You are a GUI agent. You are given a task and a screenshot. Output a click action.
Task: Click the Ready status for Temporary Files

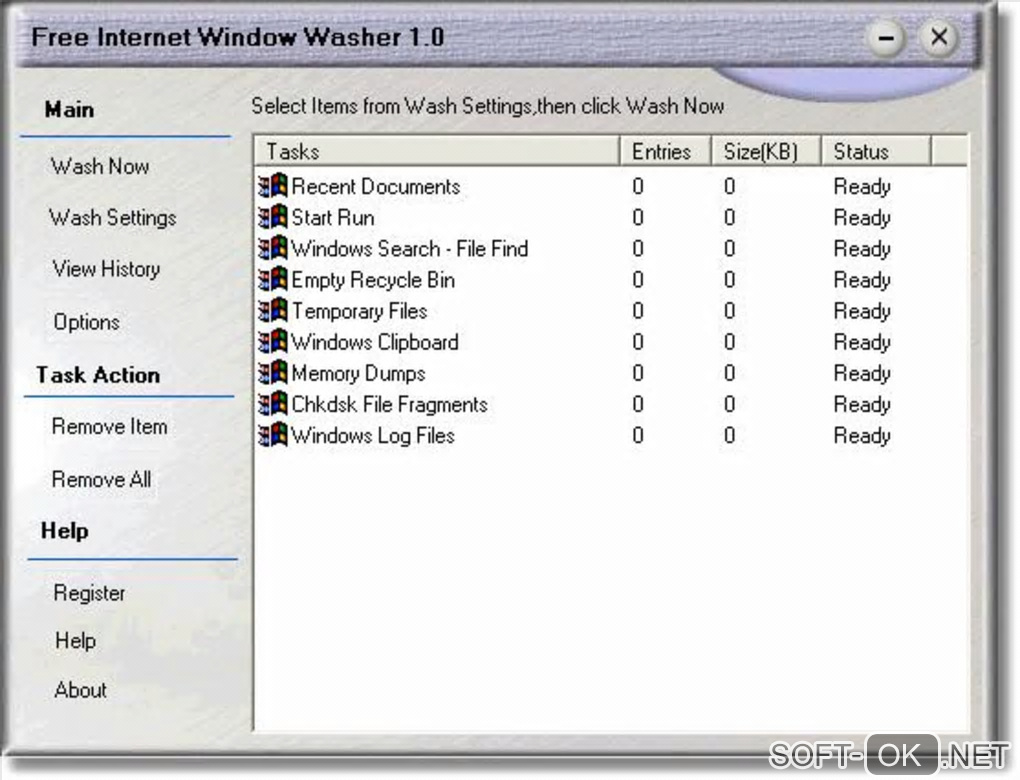862,312
